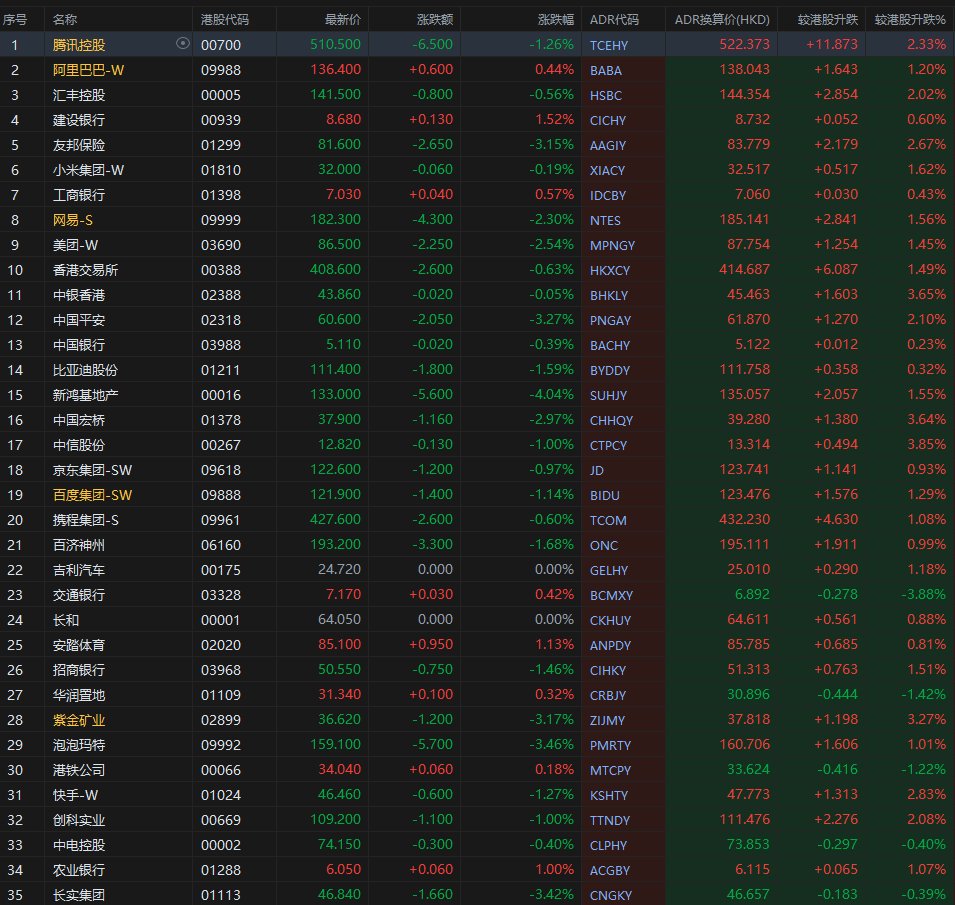The height and width of the screenshot is (905, 955).
Task: Sort by 较港股升跌 column header
Action: (828, 20)
